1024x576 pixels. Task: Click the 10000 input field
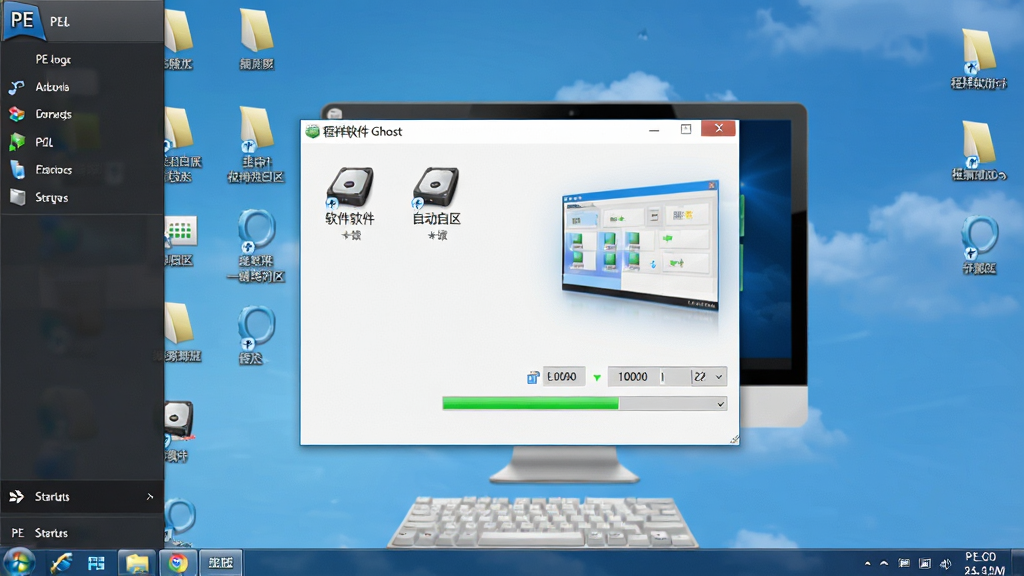tap(648, 377)
